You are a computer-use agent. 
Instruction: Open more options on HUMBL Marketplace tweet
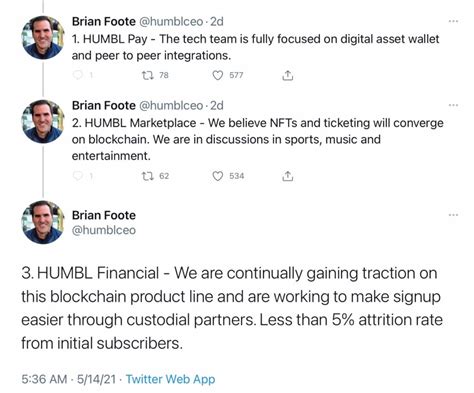click(x=453, y=105)
